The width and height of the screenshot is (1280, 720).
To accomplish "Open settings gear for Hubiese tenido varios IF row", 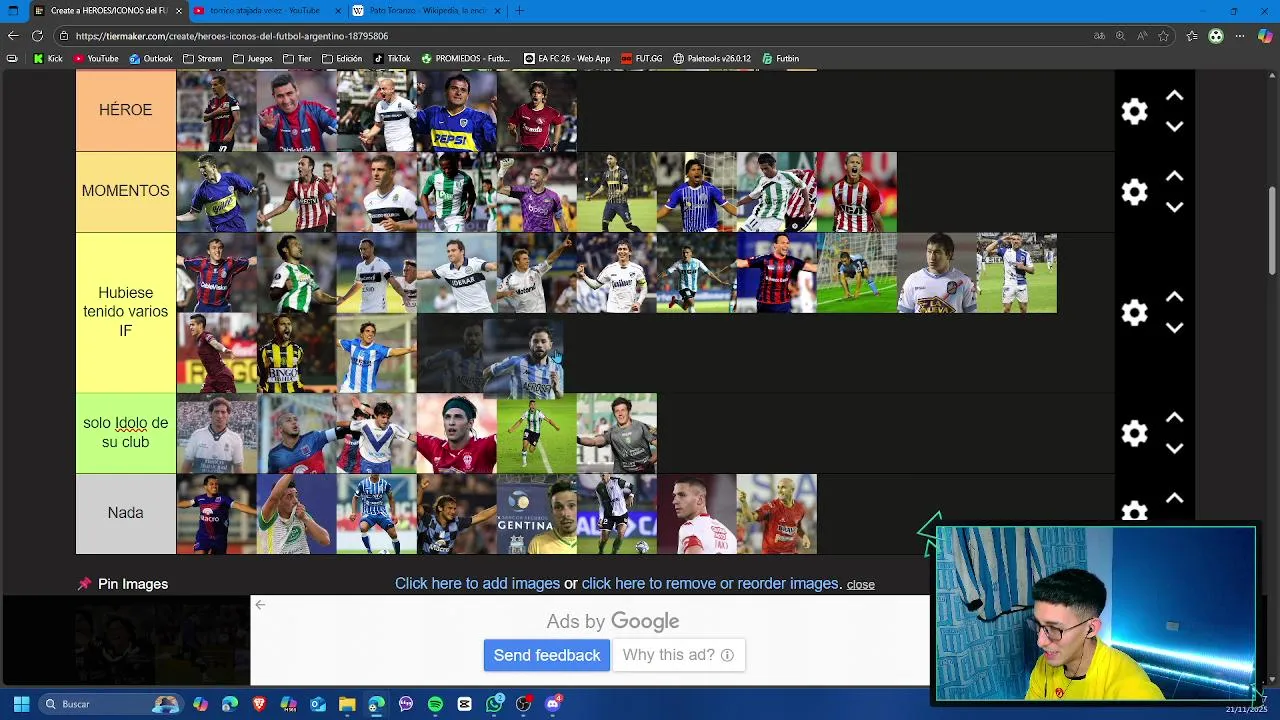I will tap(1134, 313).
